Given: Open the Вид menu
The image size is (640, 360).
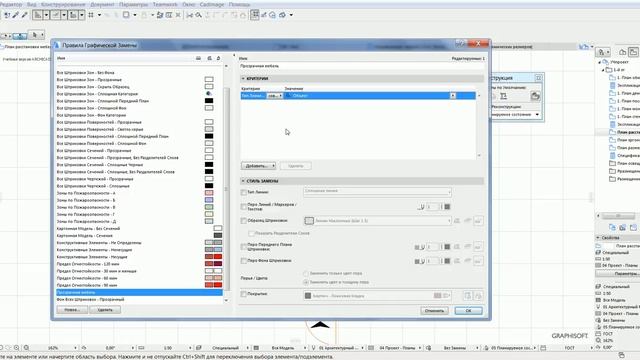Looking at the screenshot, I should (31, 4).
